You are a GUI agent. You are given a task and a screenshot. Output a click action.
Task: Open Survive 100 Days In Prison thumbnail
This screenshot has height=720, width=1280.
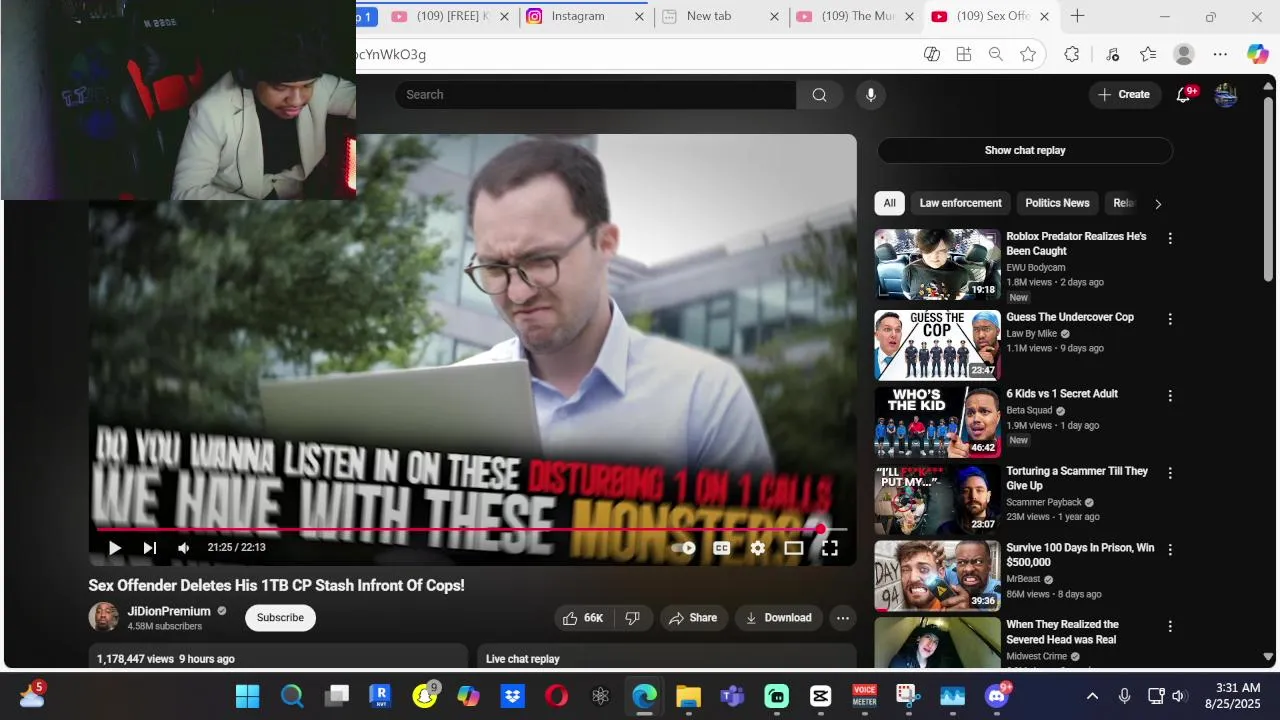pos(937,576)
